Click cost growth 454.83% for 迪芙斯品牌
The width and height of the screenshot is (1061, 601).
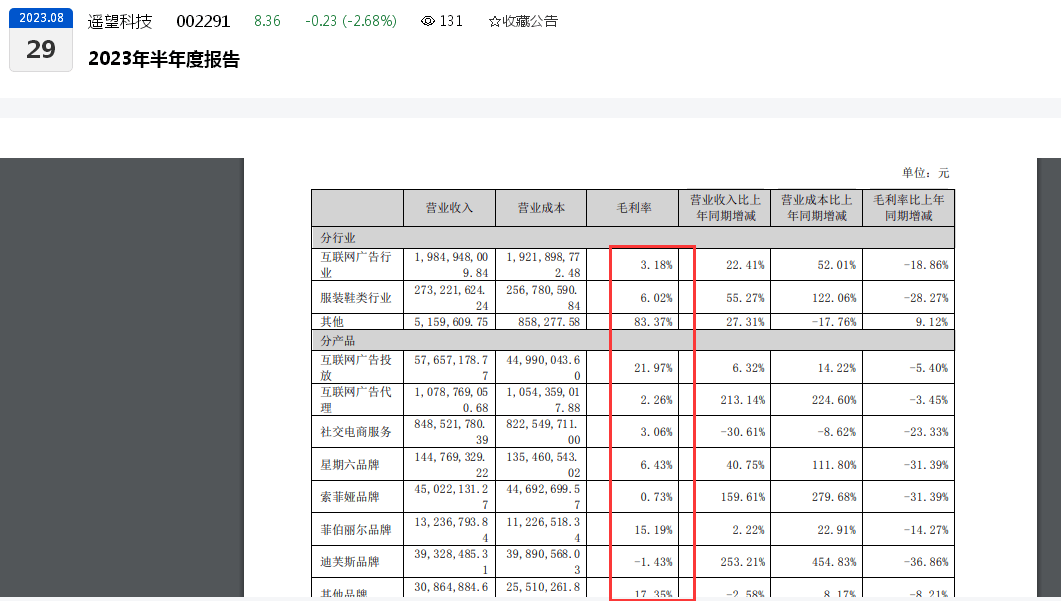[834, 562]
